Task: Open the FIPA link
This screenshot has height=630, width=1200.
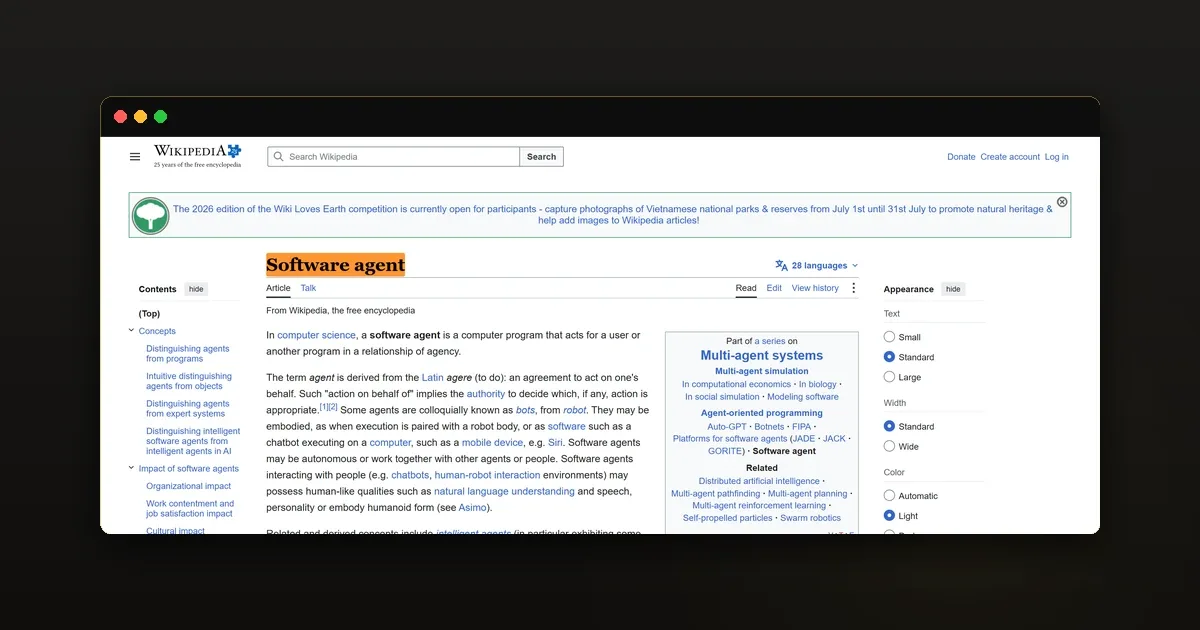Action: point(802,427)
